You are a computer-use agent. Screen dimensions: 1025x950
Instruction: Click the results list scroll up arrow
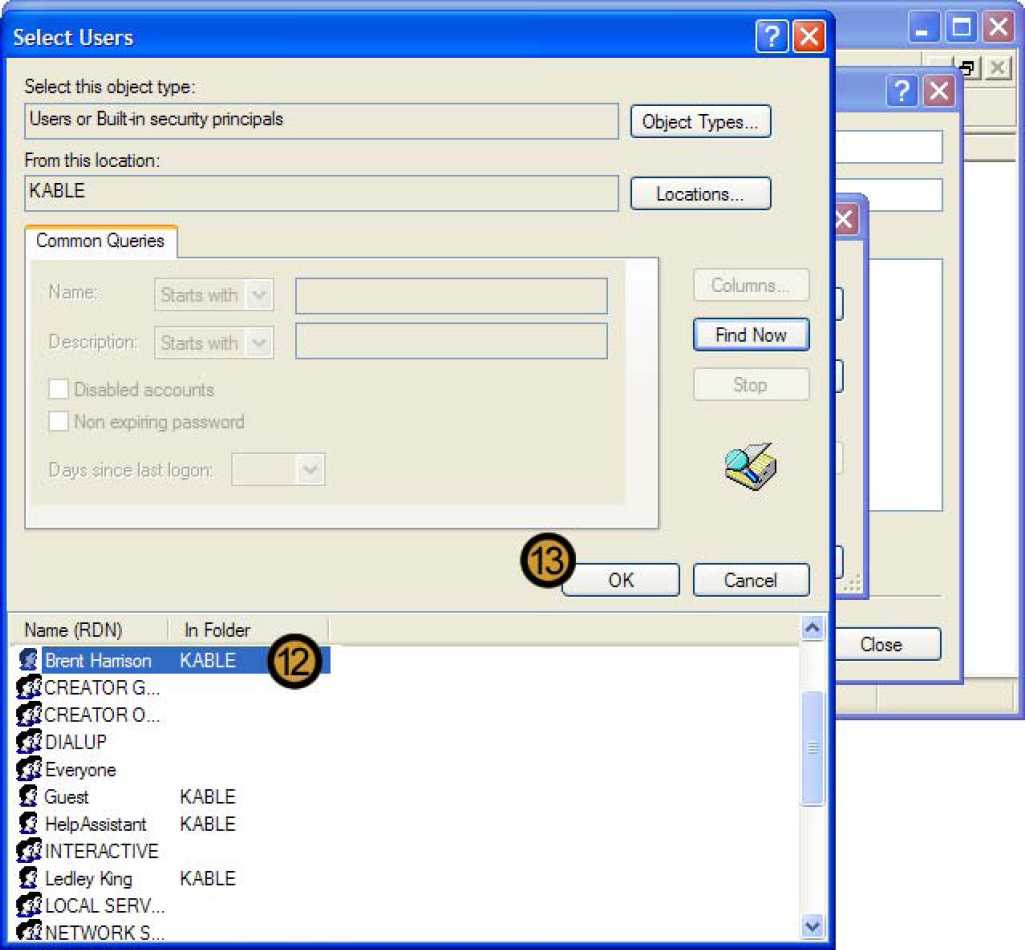point(813,628)
